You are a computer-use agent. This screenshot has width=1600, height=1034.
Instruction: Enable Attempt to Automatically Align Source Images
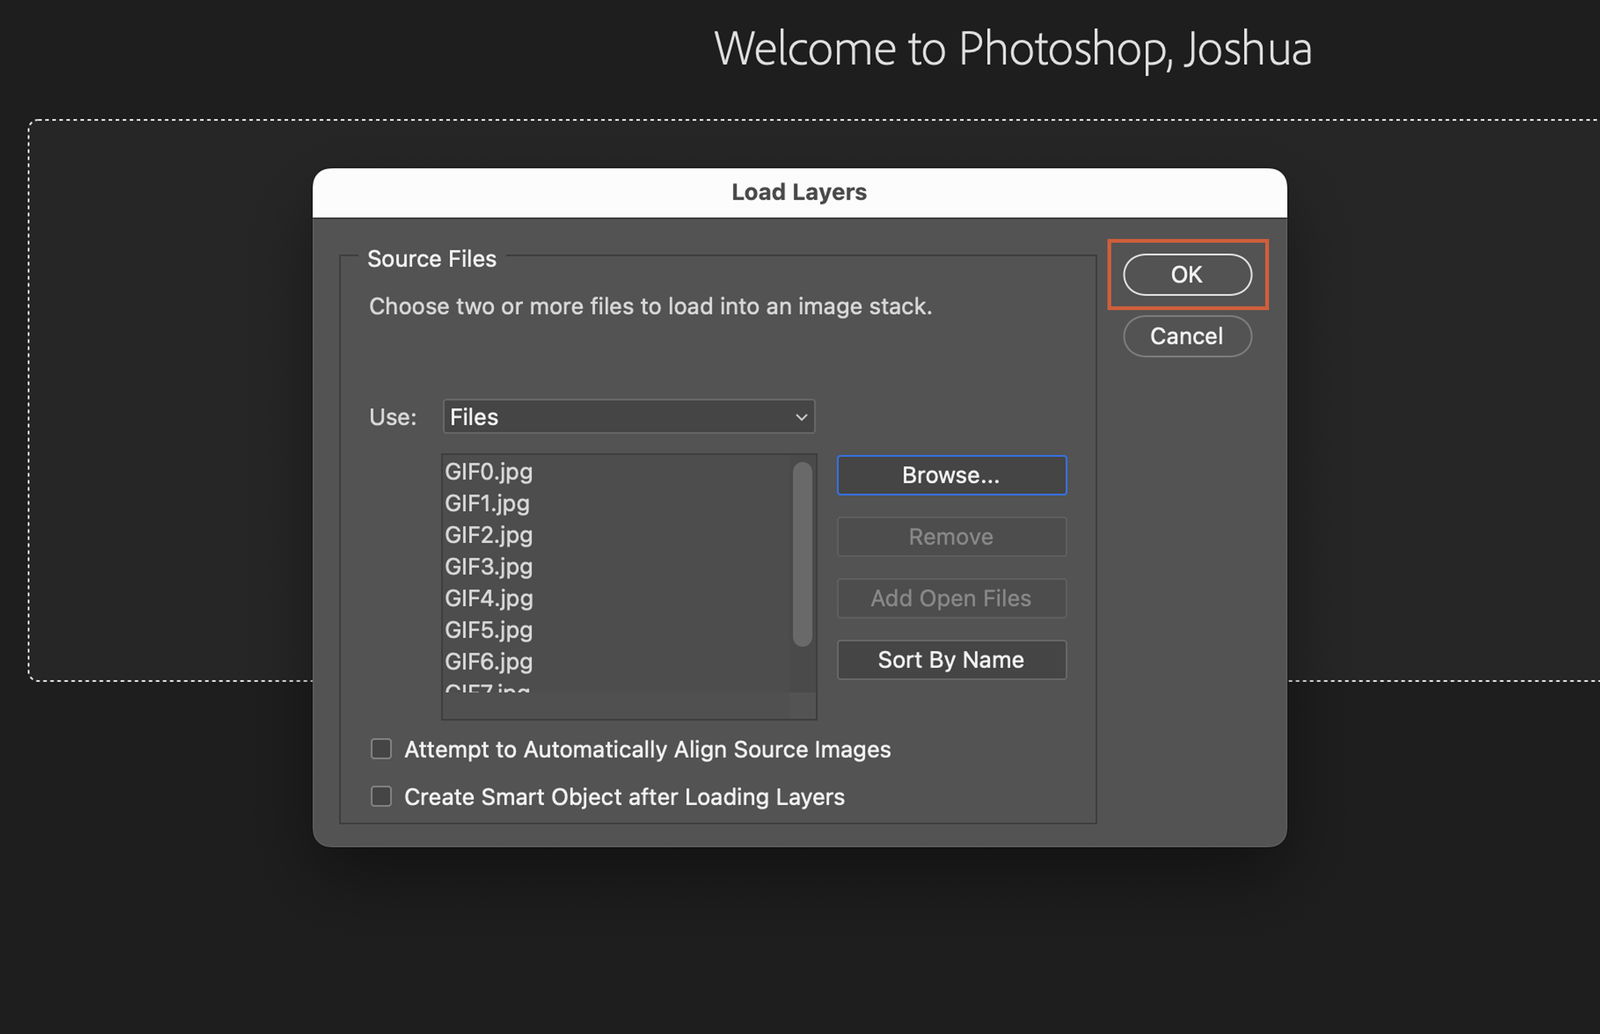[381, 748]
